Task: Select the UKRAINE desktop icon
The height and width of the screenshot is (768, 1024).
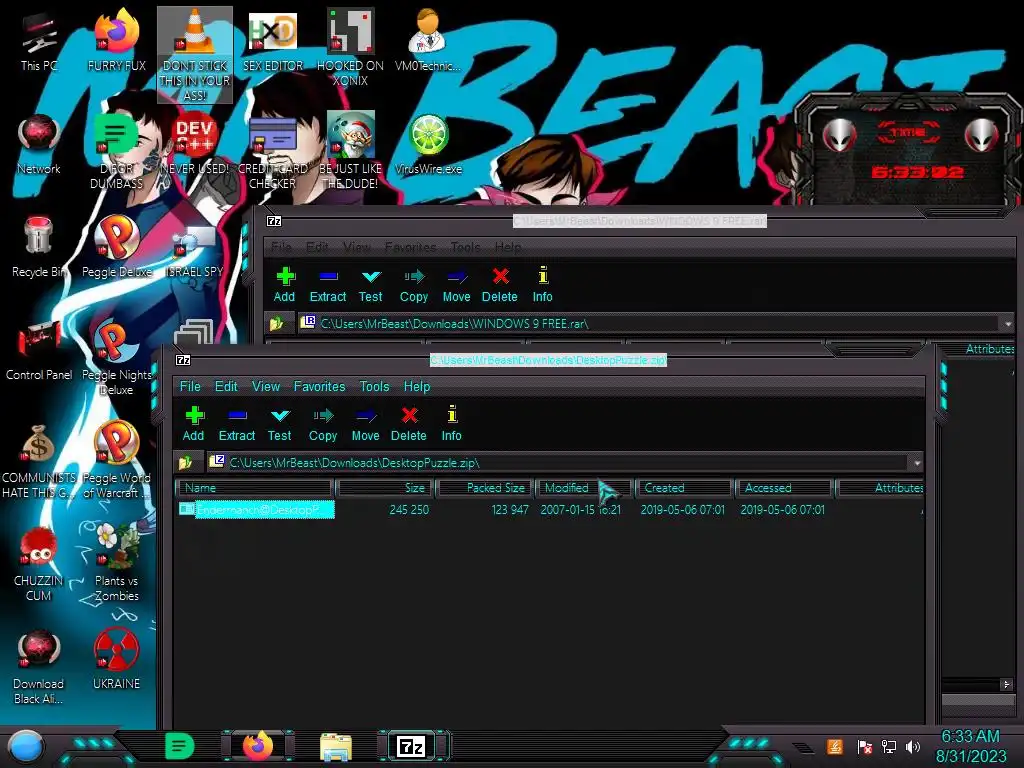Action: point(116,660)
